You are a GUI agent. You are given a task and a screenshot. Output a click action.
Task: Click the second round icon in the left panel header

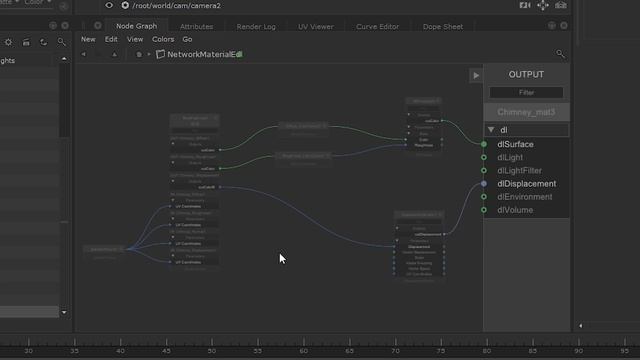pos(65,25)
